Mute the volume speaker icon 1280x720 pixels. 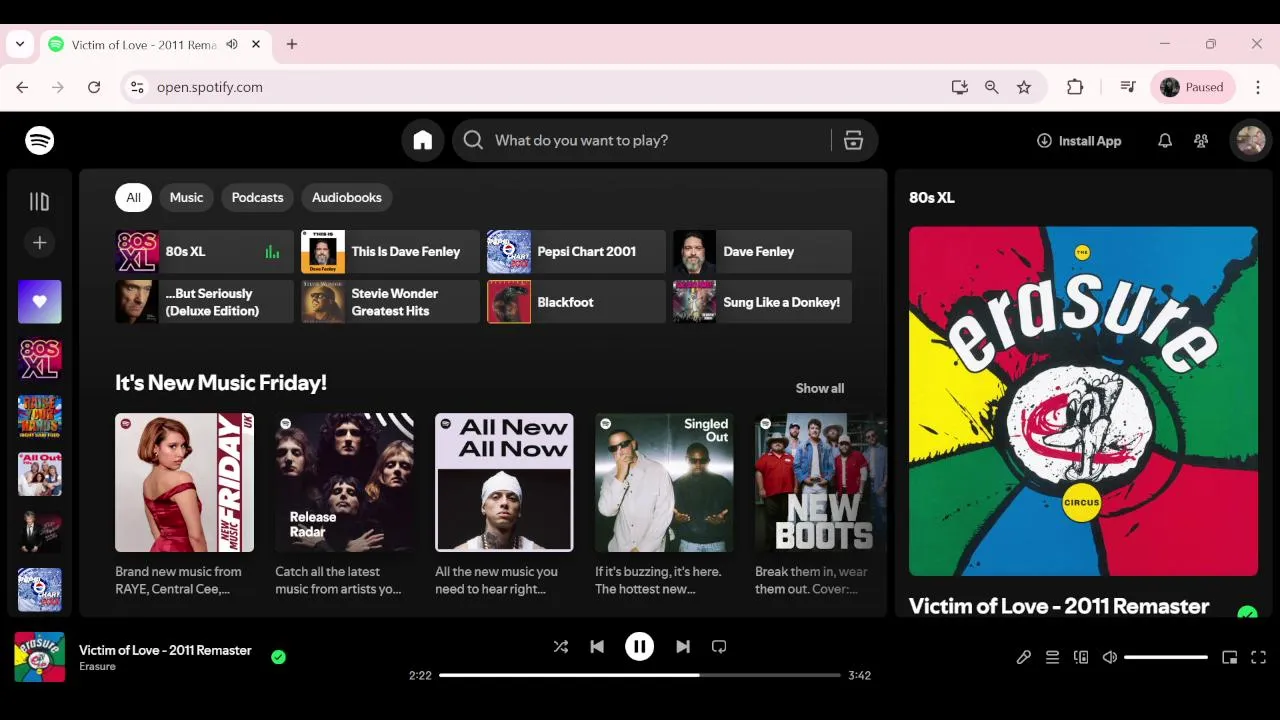[1110, 657]
